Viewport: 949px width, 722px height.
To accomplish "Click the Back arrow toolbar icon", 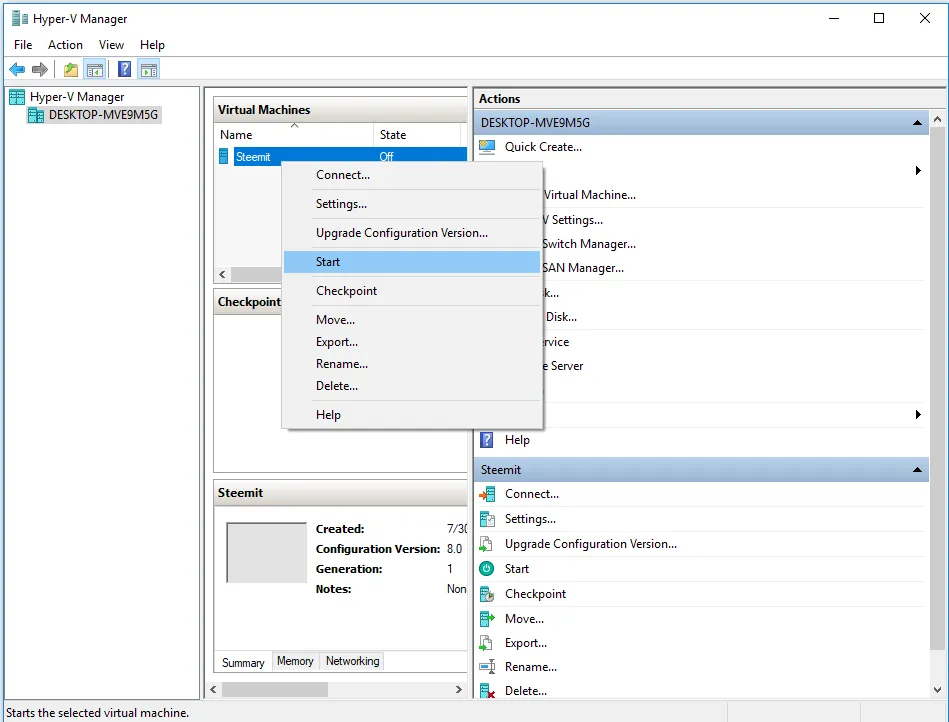I will coord(17,70).
